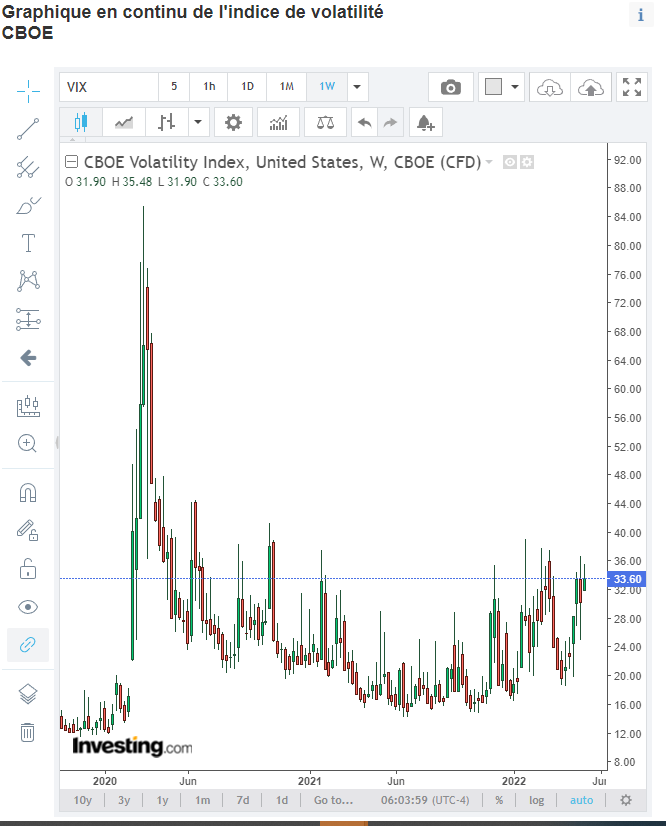Open the series title dropdown arrow
The width and height of the screenshot is (666, 826).
[x=489, y=162]
